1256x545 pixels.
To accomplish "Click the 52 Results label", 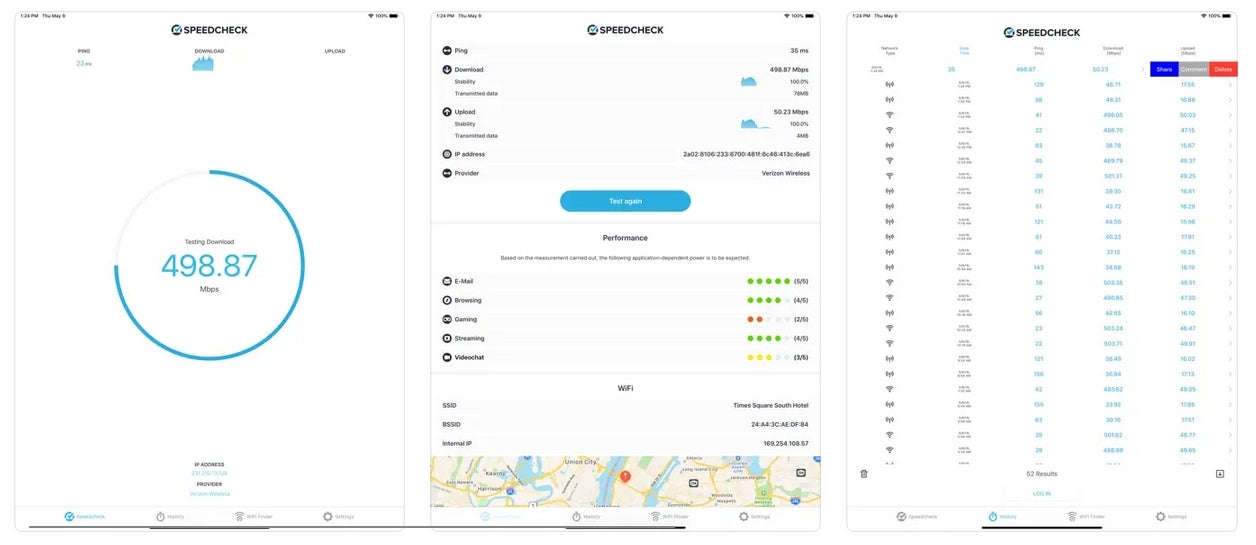I will click(x=1041, y=474).
